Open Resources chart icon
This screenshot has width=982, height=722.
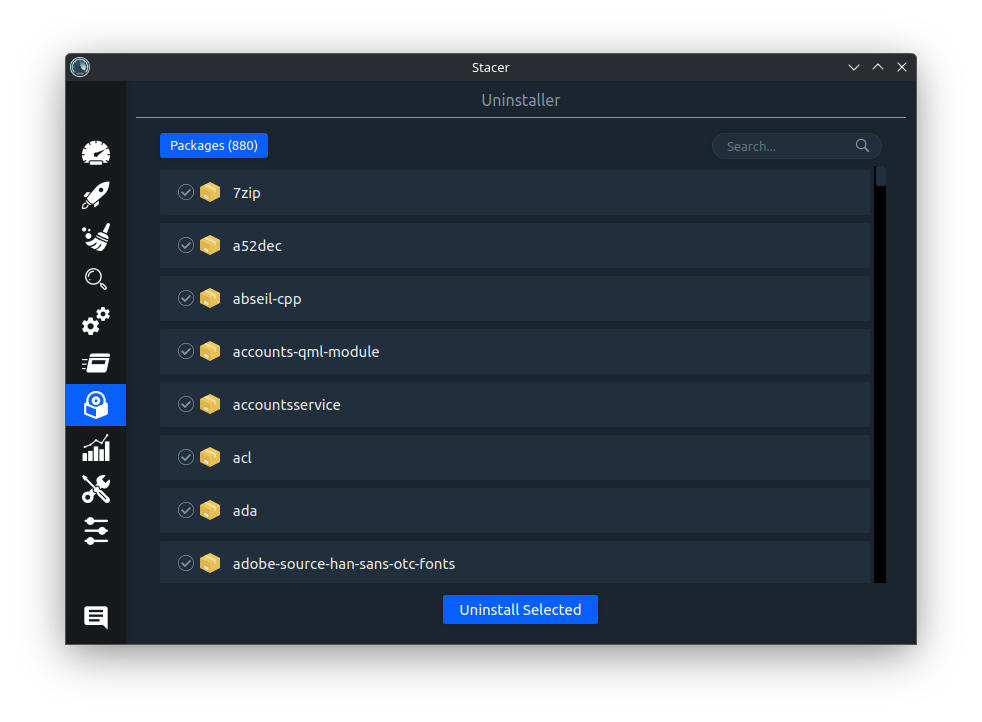coord(96,448)
